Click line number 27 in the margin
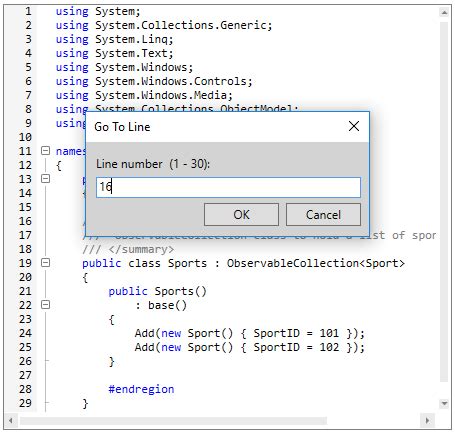 click(25, 375)
